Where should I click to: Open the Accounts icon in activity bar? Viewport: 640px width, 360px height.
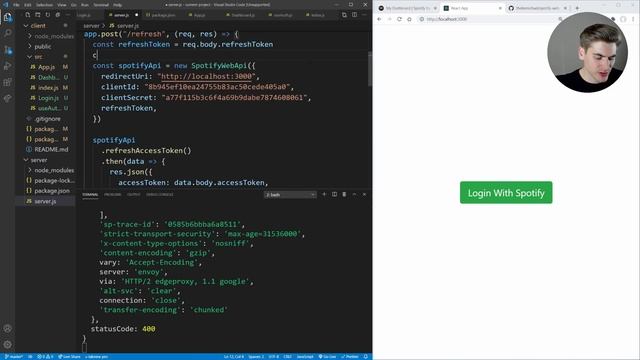coord(7,328)
